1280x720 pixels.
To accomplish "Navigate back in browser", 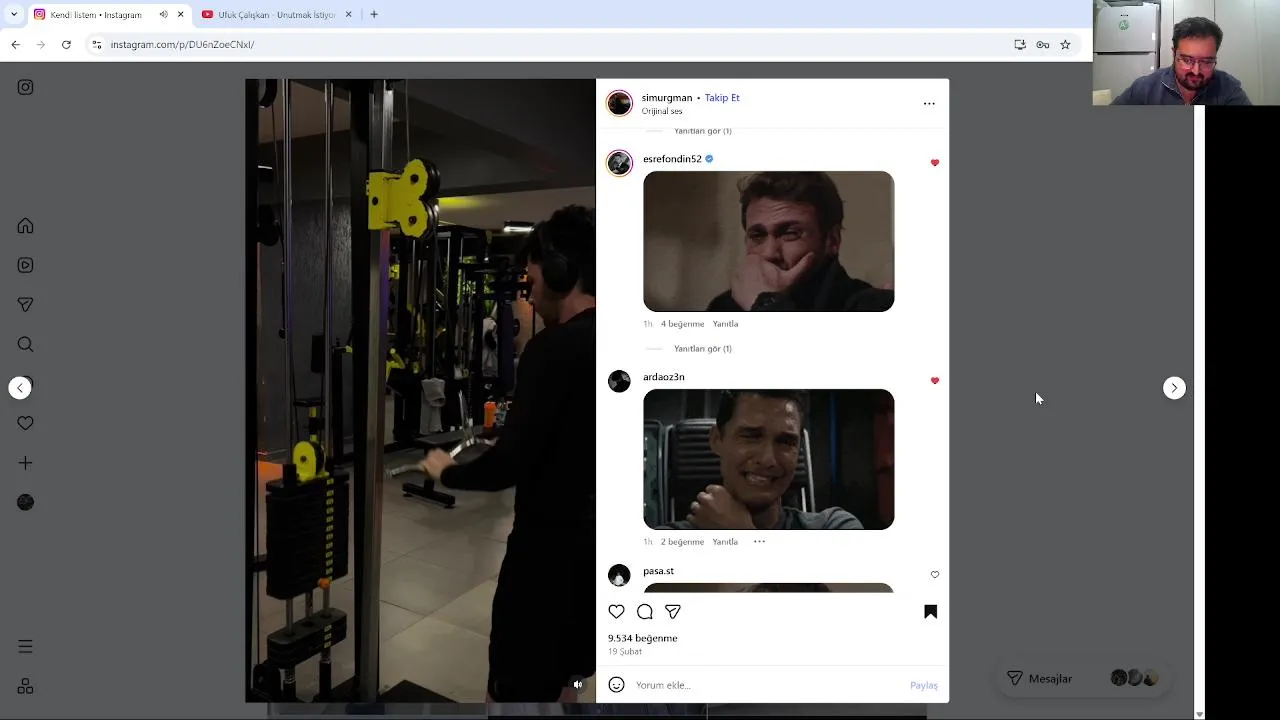I will tap(15, 44).
